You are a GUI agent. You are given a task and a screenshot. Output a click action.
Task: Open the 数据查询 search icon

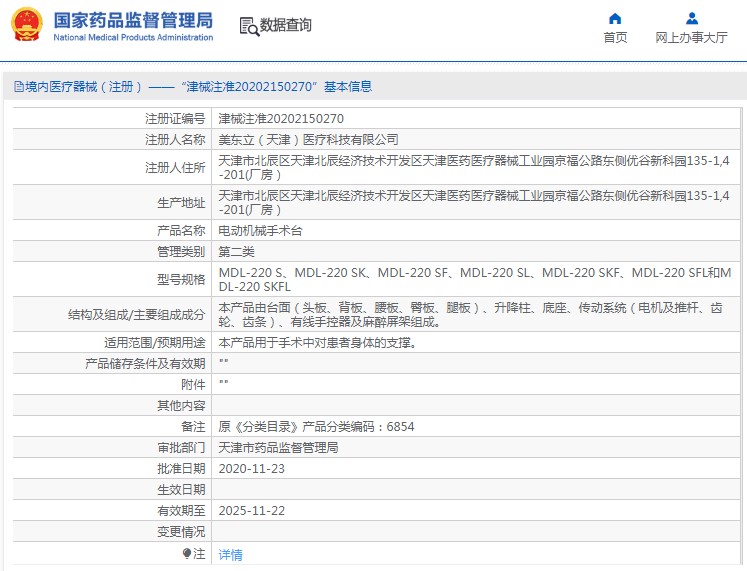[x=249, y=27]
